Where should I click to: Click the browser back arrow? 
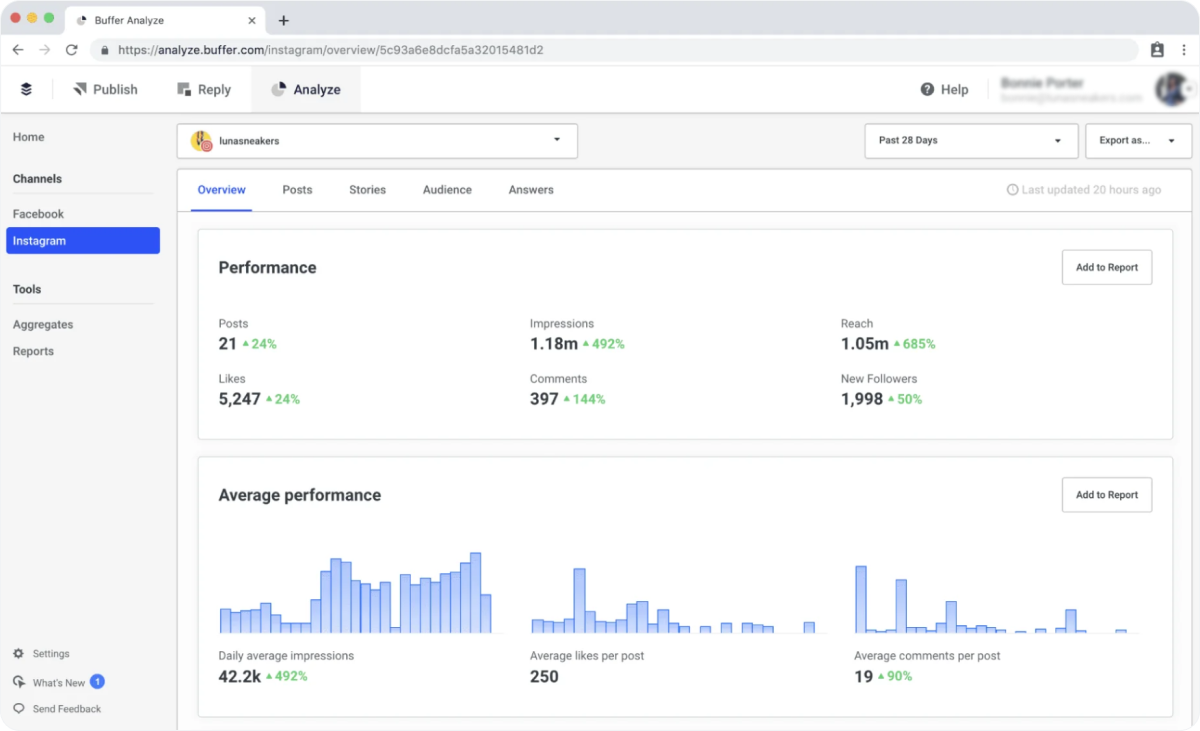pos(18,49)
